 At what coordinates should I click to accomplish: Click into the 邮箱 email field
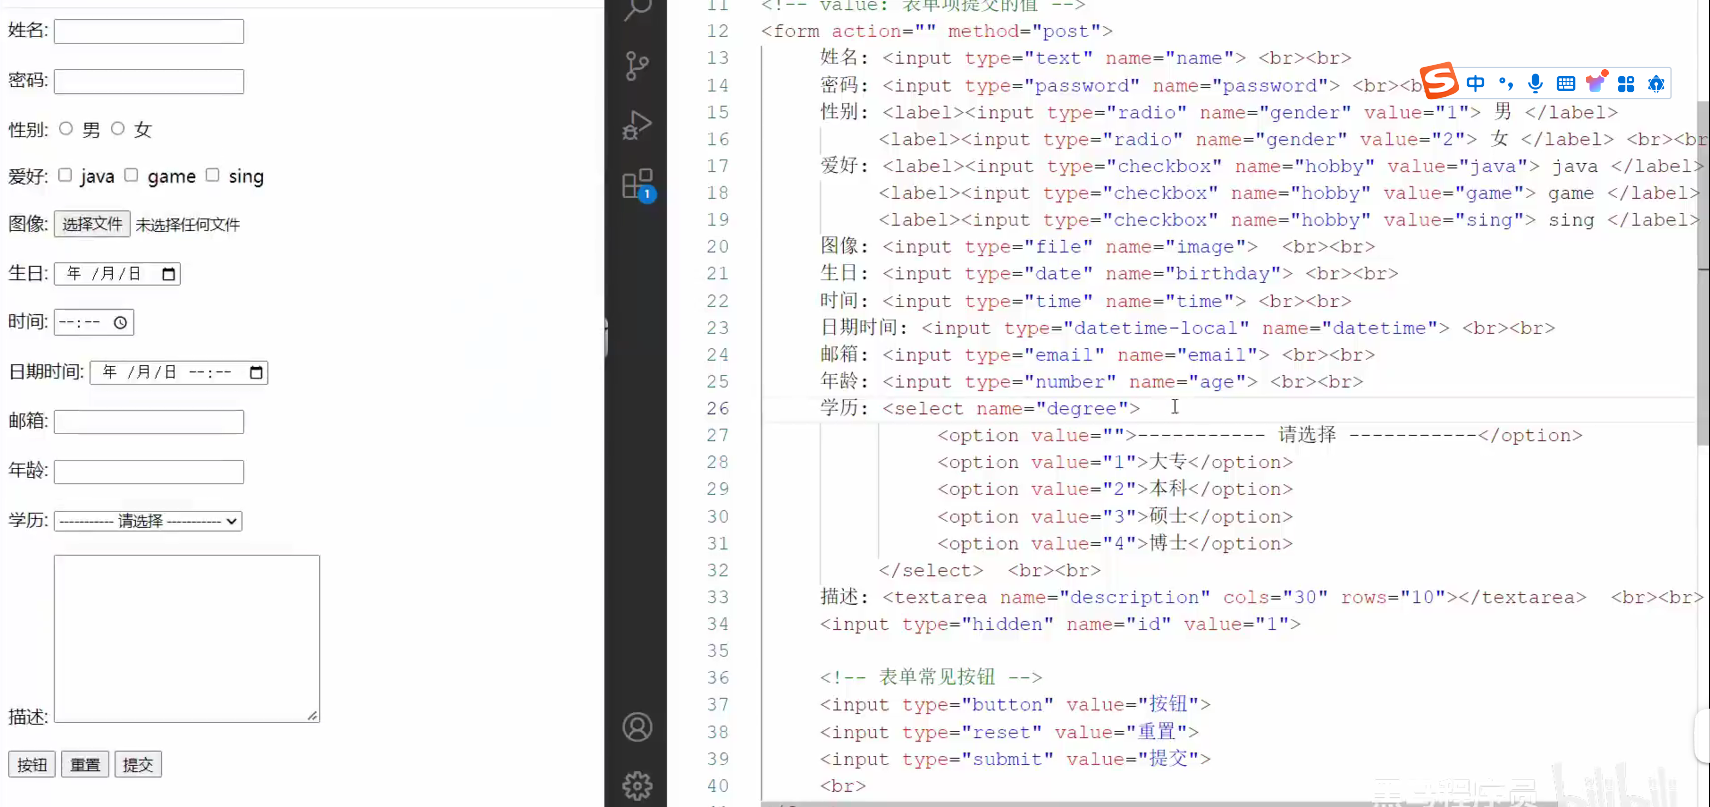coord(149,422)
